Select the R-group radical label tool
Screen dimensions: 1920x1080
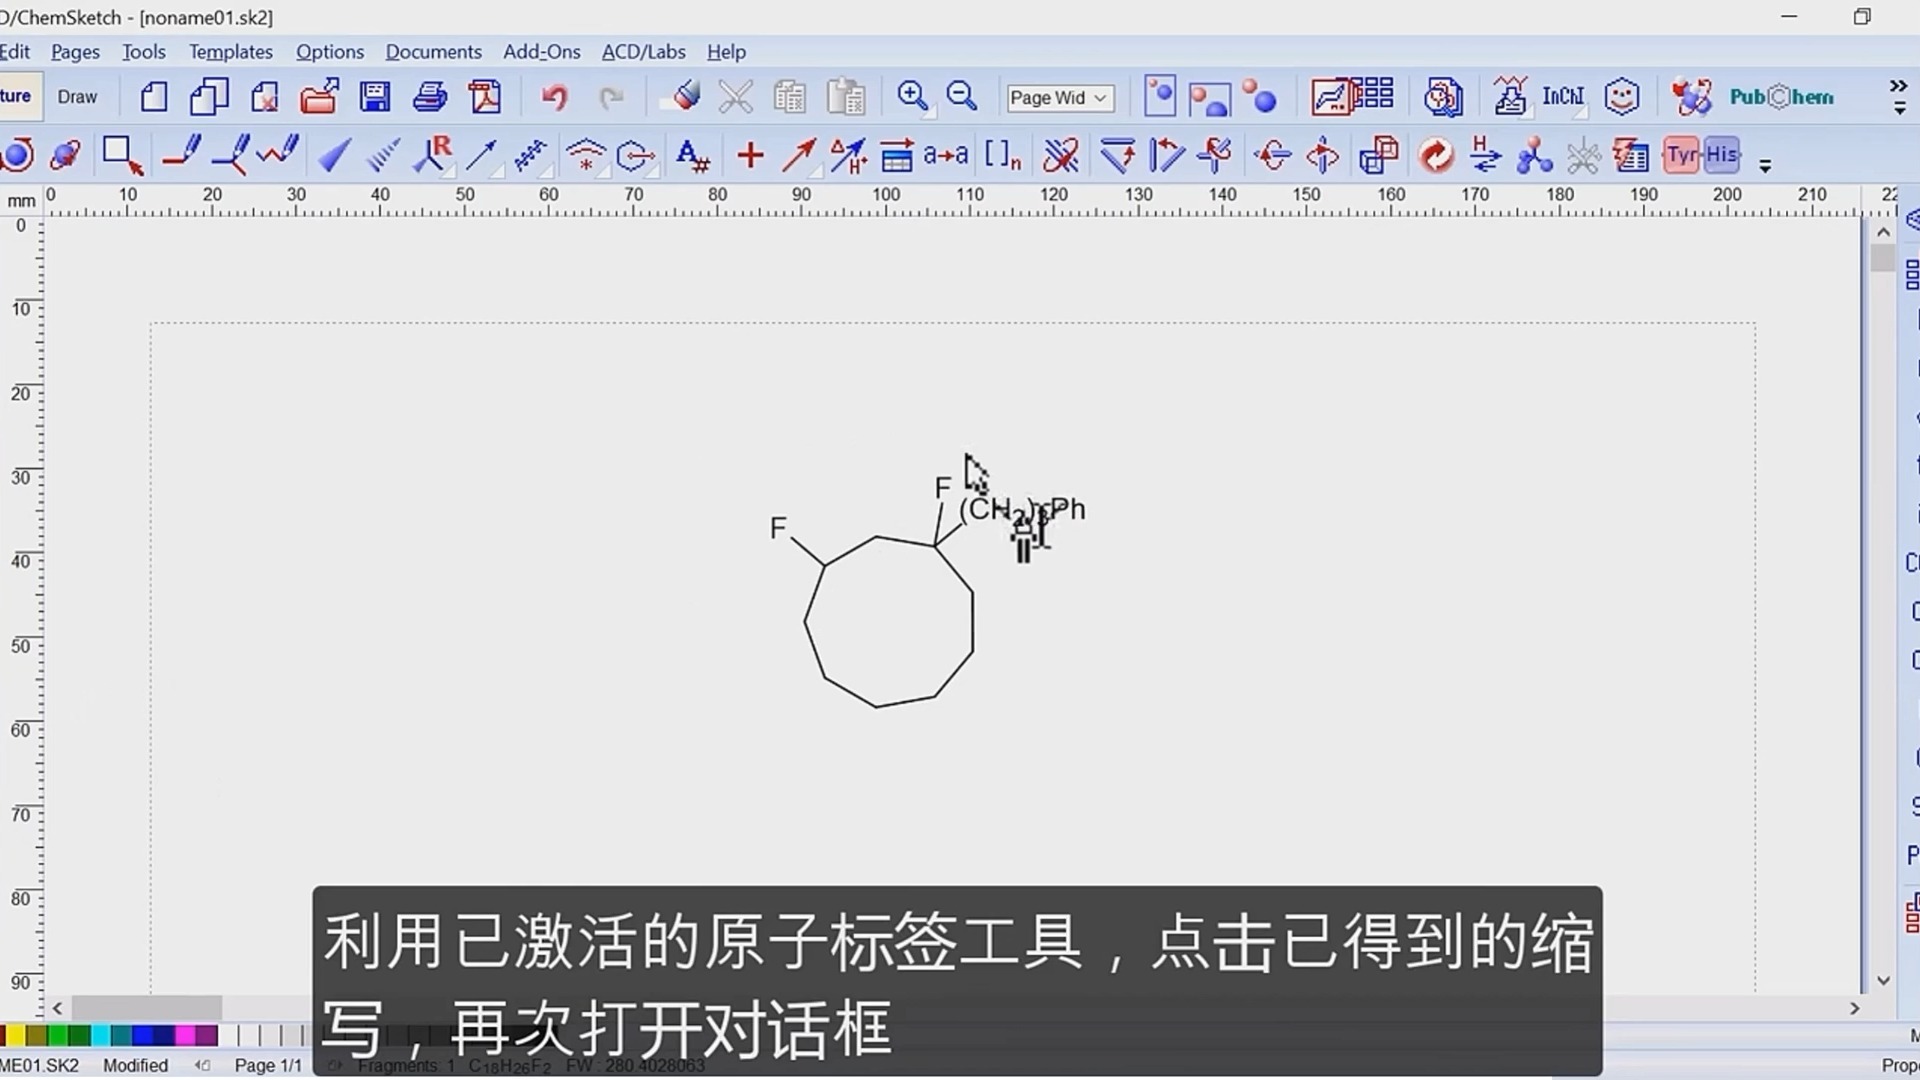point(433,155)
